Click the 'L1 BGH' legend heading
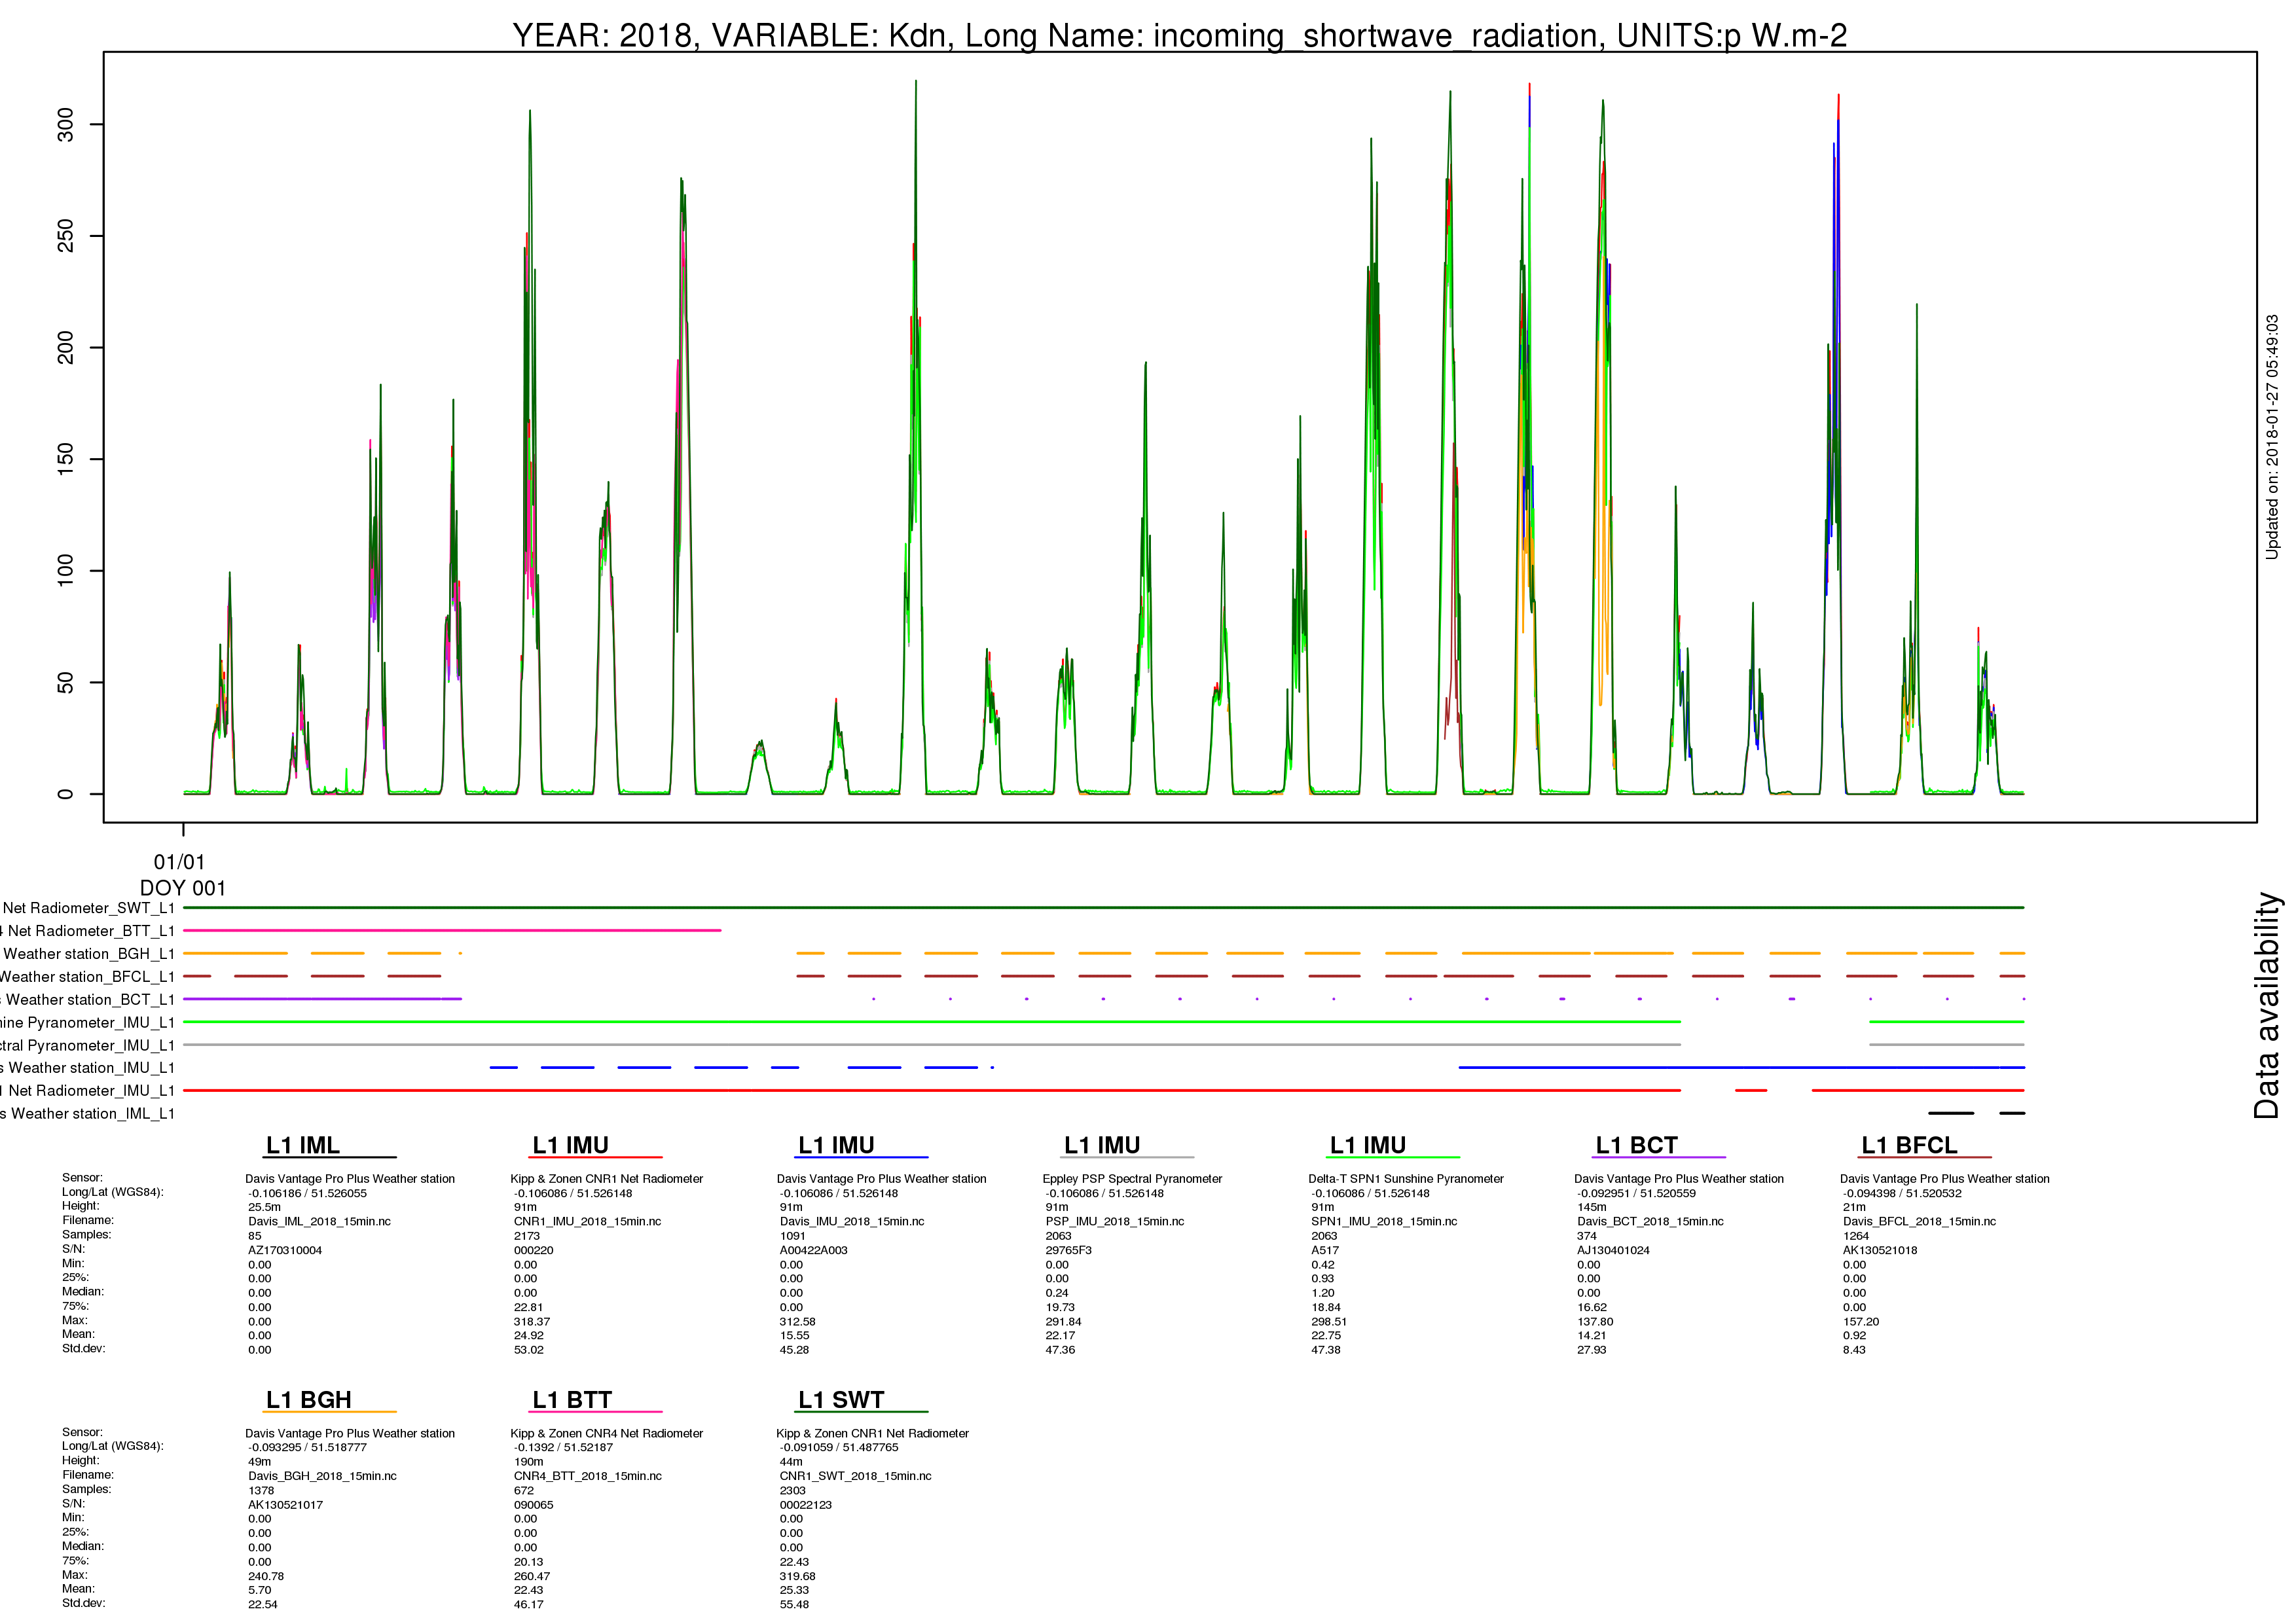The width and height of the screenshot is (2296, 1624). 309,1400
